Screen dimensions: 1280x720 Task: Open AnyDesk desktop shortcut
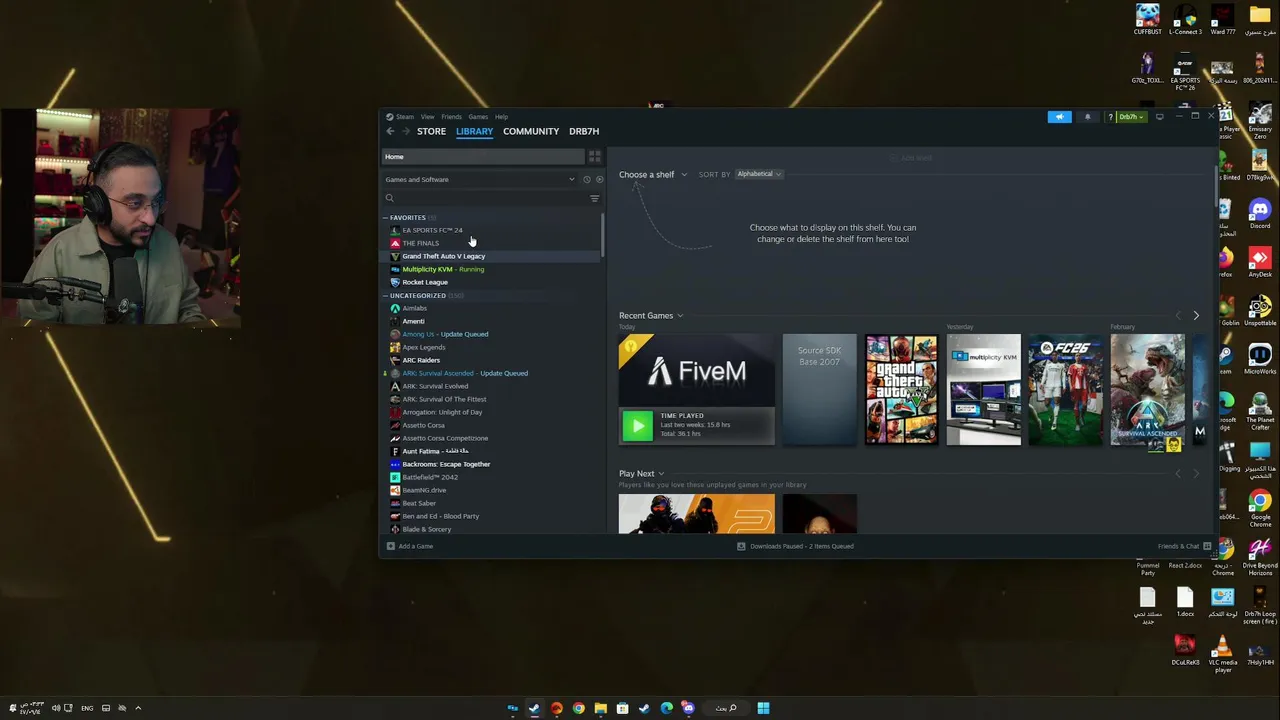pyautogui.click(x=1260, y=263)
